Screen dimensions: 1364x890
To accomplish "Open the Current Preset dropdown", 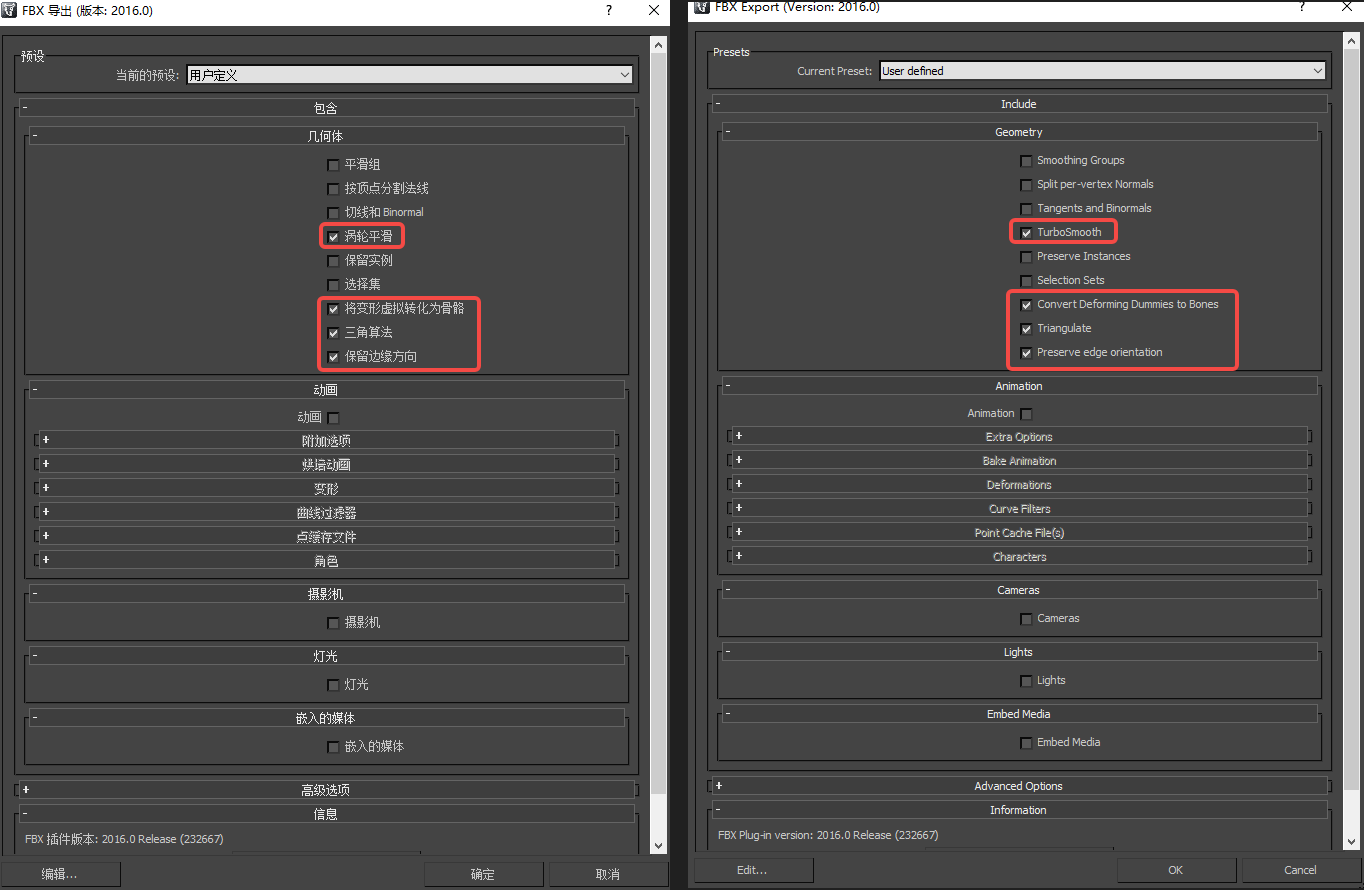I will (1102, 71).
